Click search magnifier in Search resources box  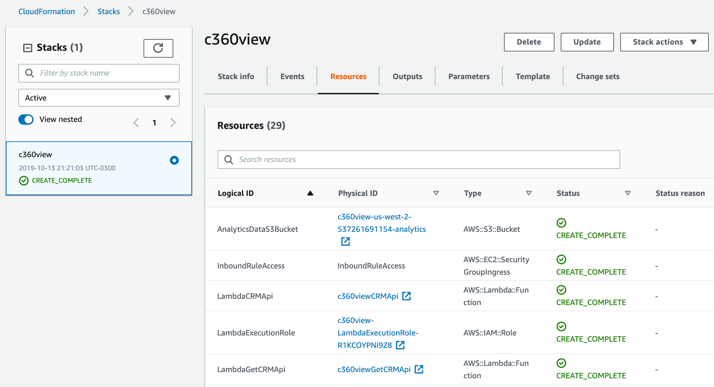click(229, 159)
